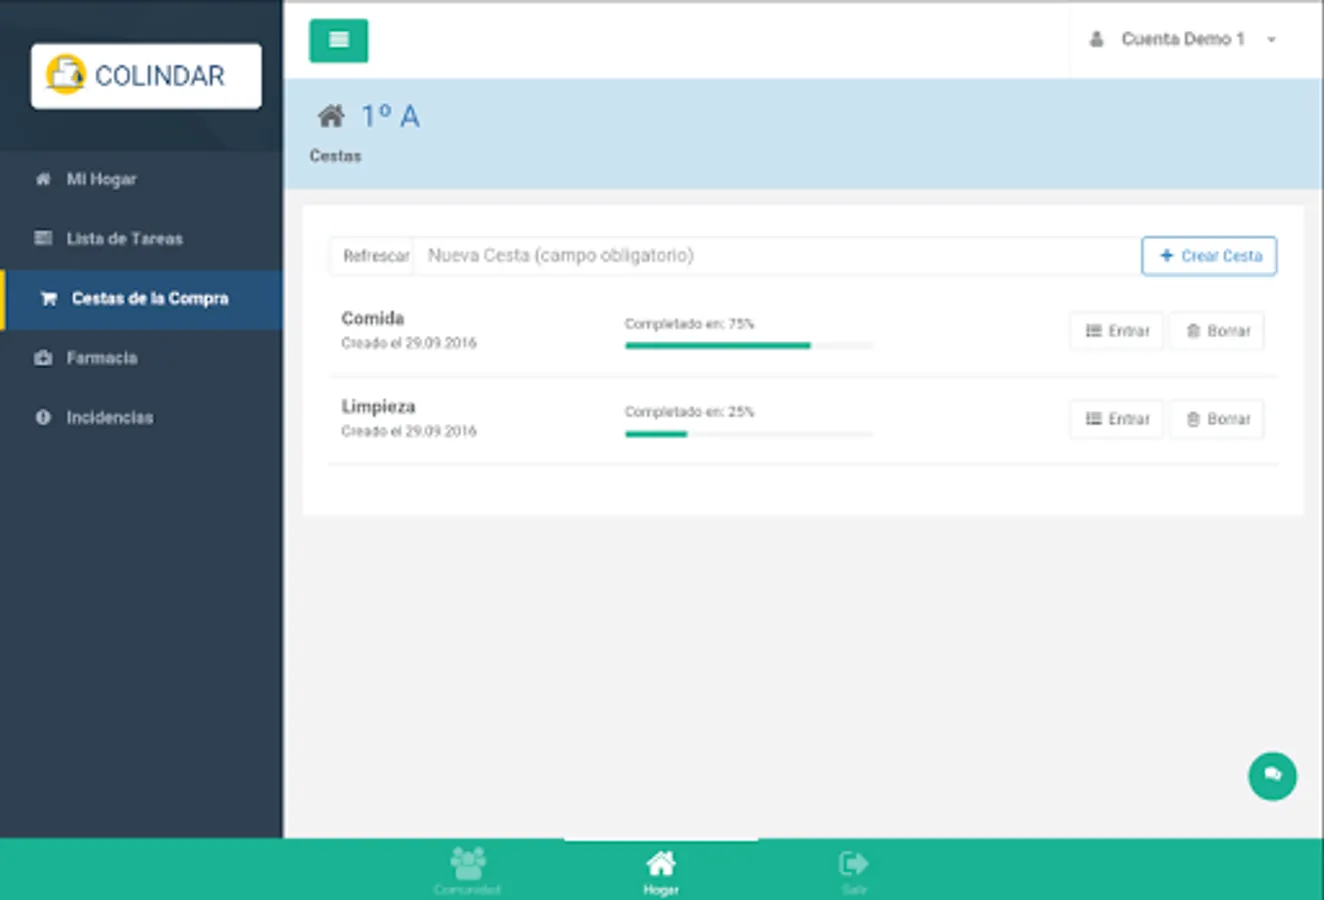
Task: Click the Comida progress bar
Action: [x=749, y=346]
